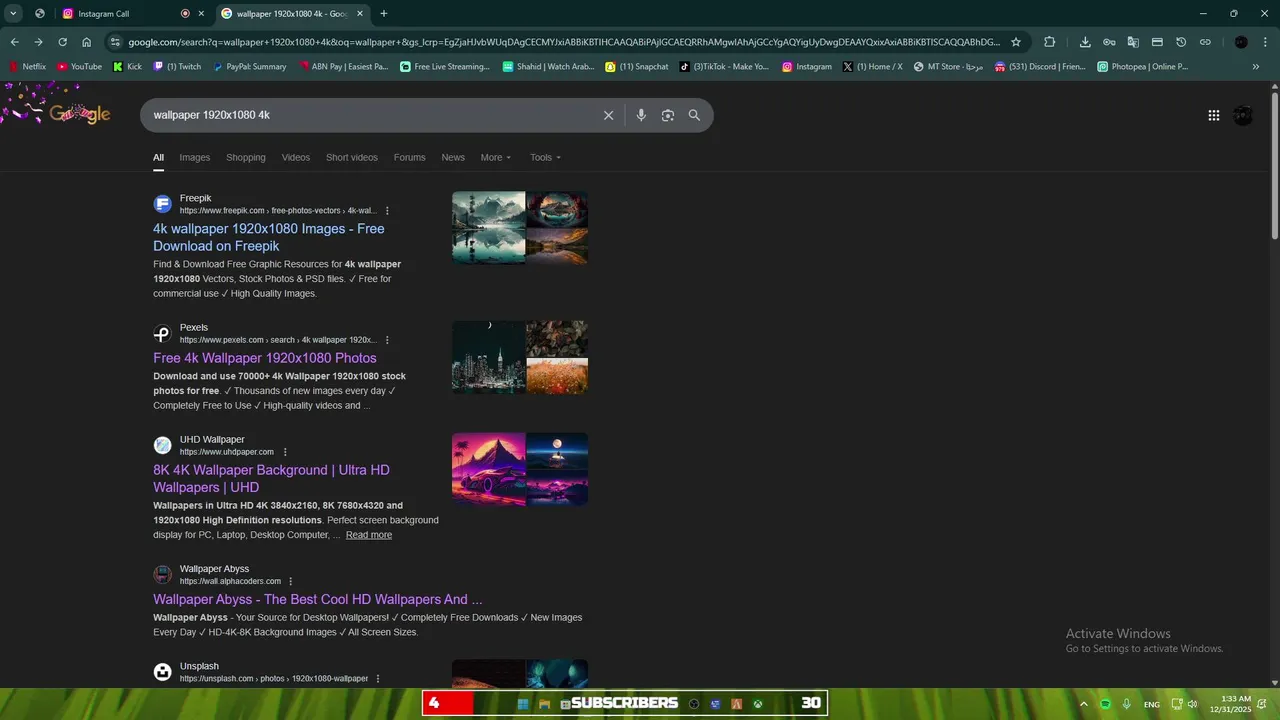Open a new tab with plus button
This screenshot has width=1280, height=720.
pyautogui.click(x=384, y=13)
